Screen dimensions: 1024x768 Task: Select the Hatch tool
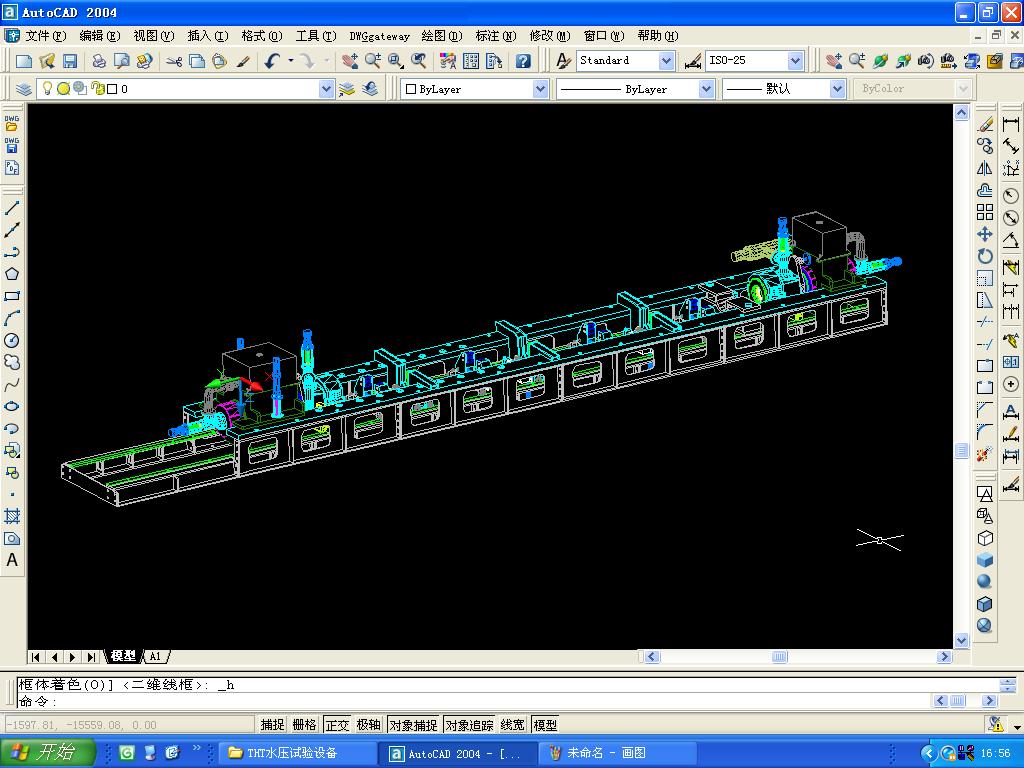click(12, 516)
